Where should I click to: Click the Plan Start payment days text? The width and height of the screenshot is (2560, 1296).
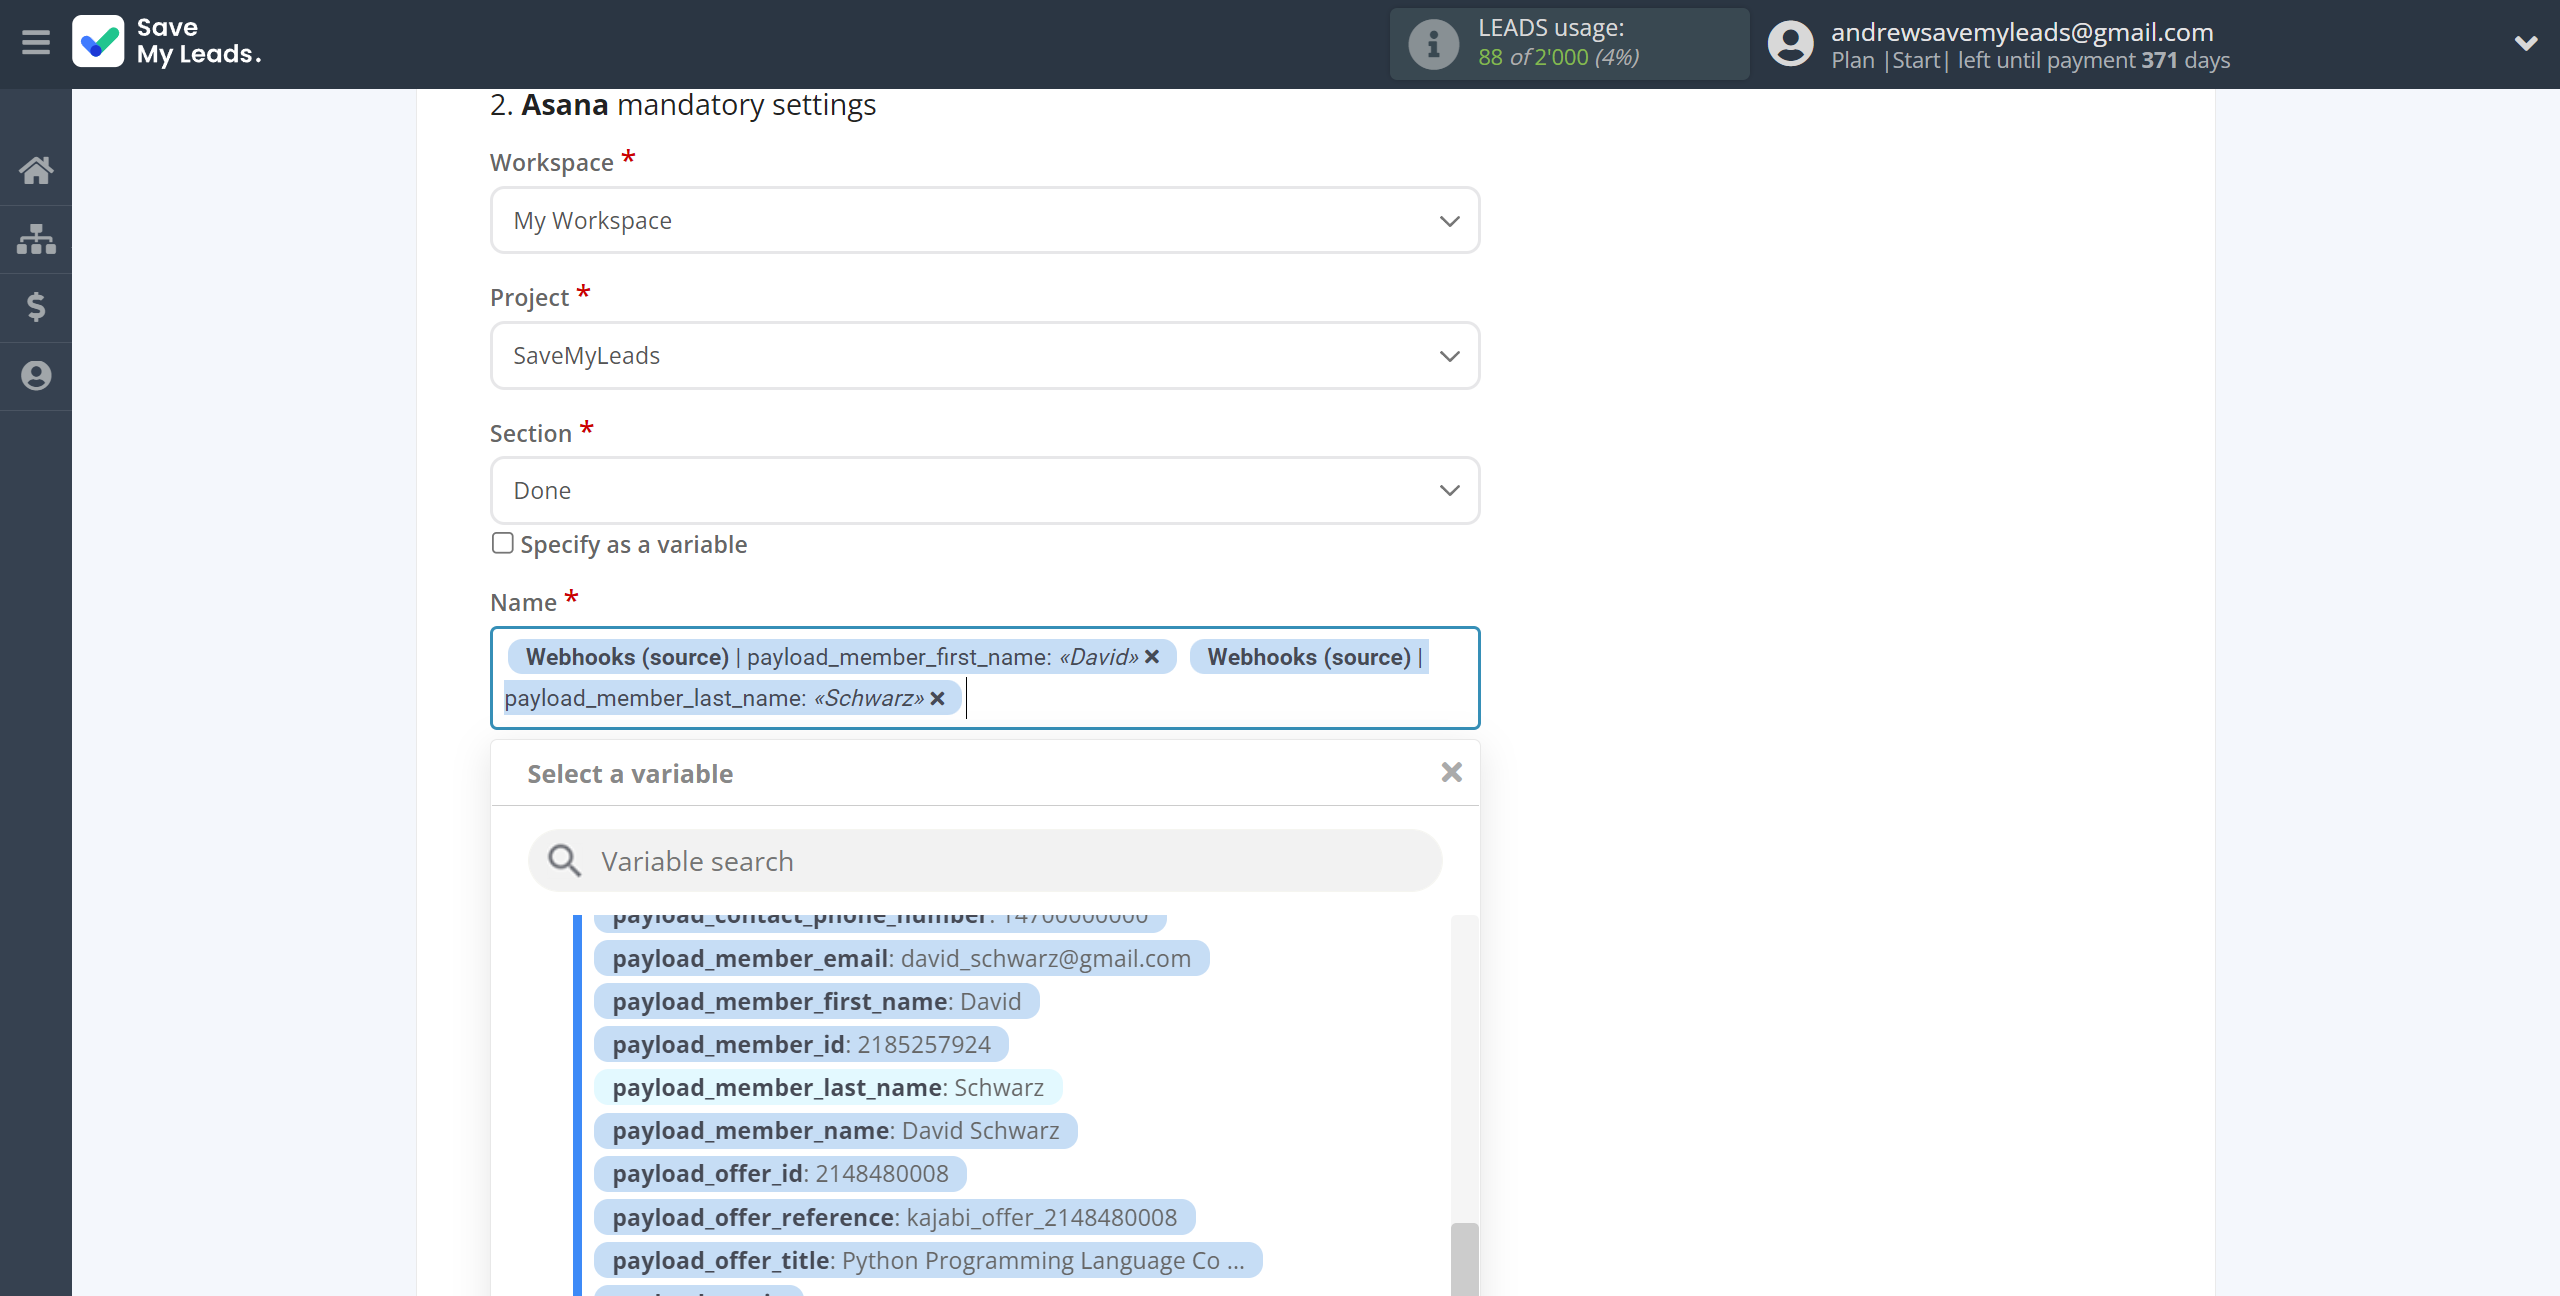(2030, 60)
